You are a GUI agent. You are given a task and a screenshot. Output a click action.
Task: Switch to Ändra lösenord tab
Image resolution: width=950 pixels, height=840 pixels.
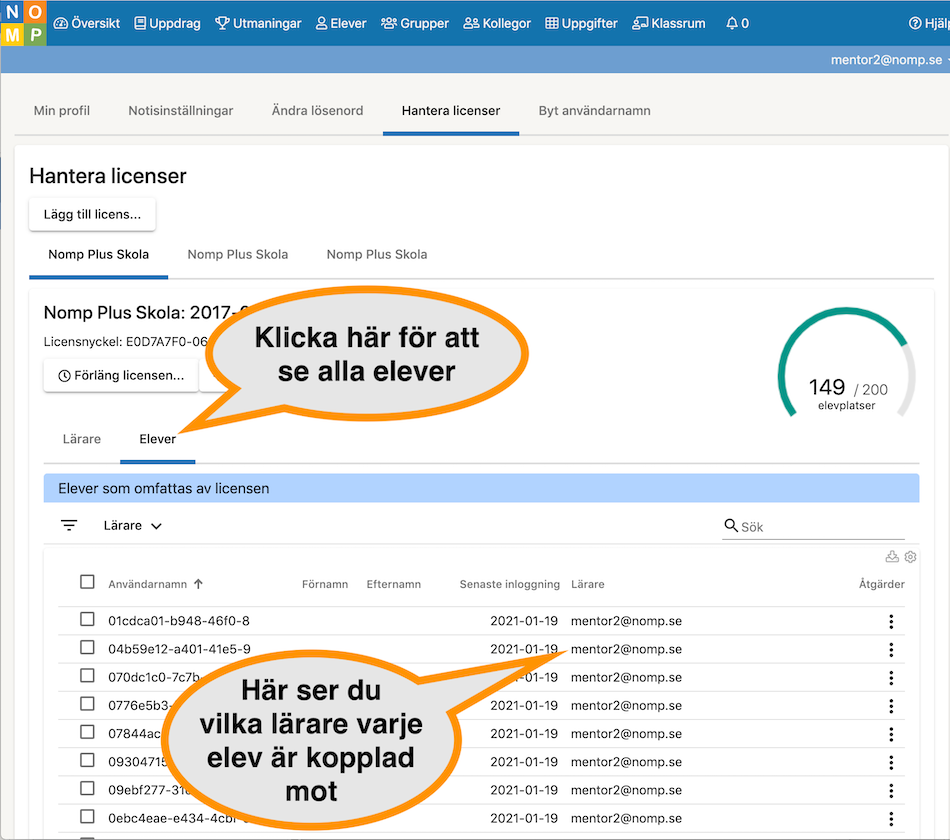coord(317,111)
